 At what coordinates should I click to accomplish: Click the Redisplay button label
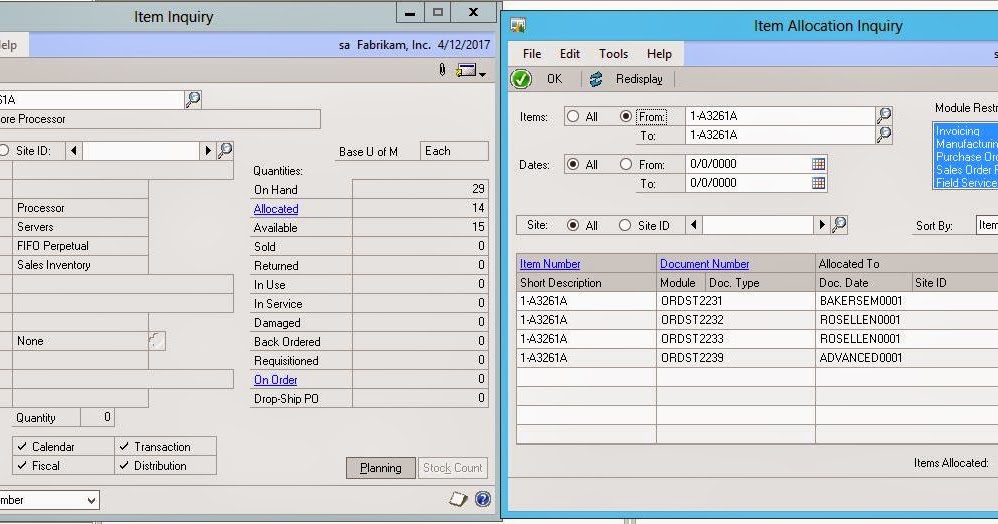tap(639, 79)
